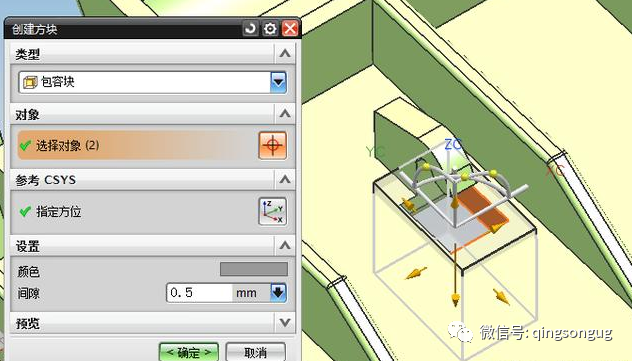The width and height of the screenshot is (632, 361).
Task: Click the block type icon beside 包容块
Action: coord(30,82)
